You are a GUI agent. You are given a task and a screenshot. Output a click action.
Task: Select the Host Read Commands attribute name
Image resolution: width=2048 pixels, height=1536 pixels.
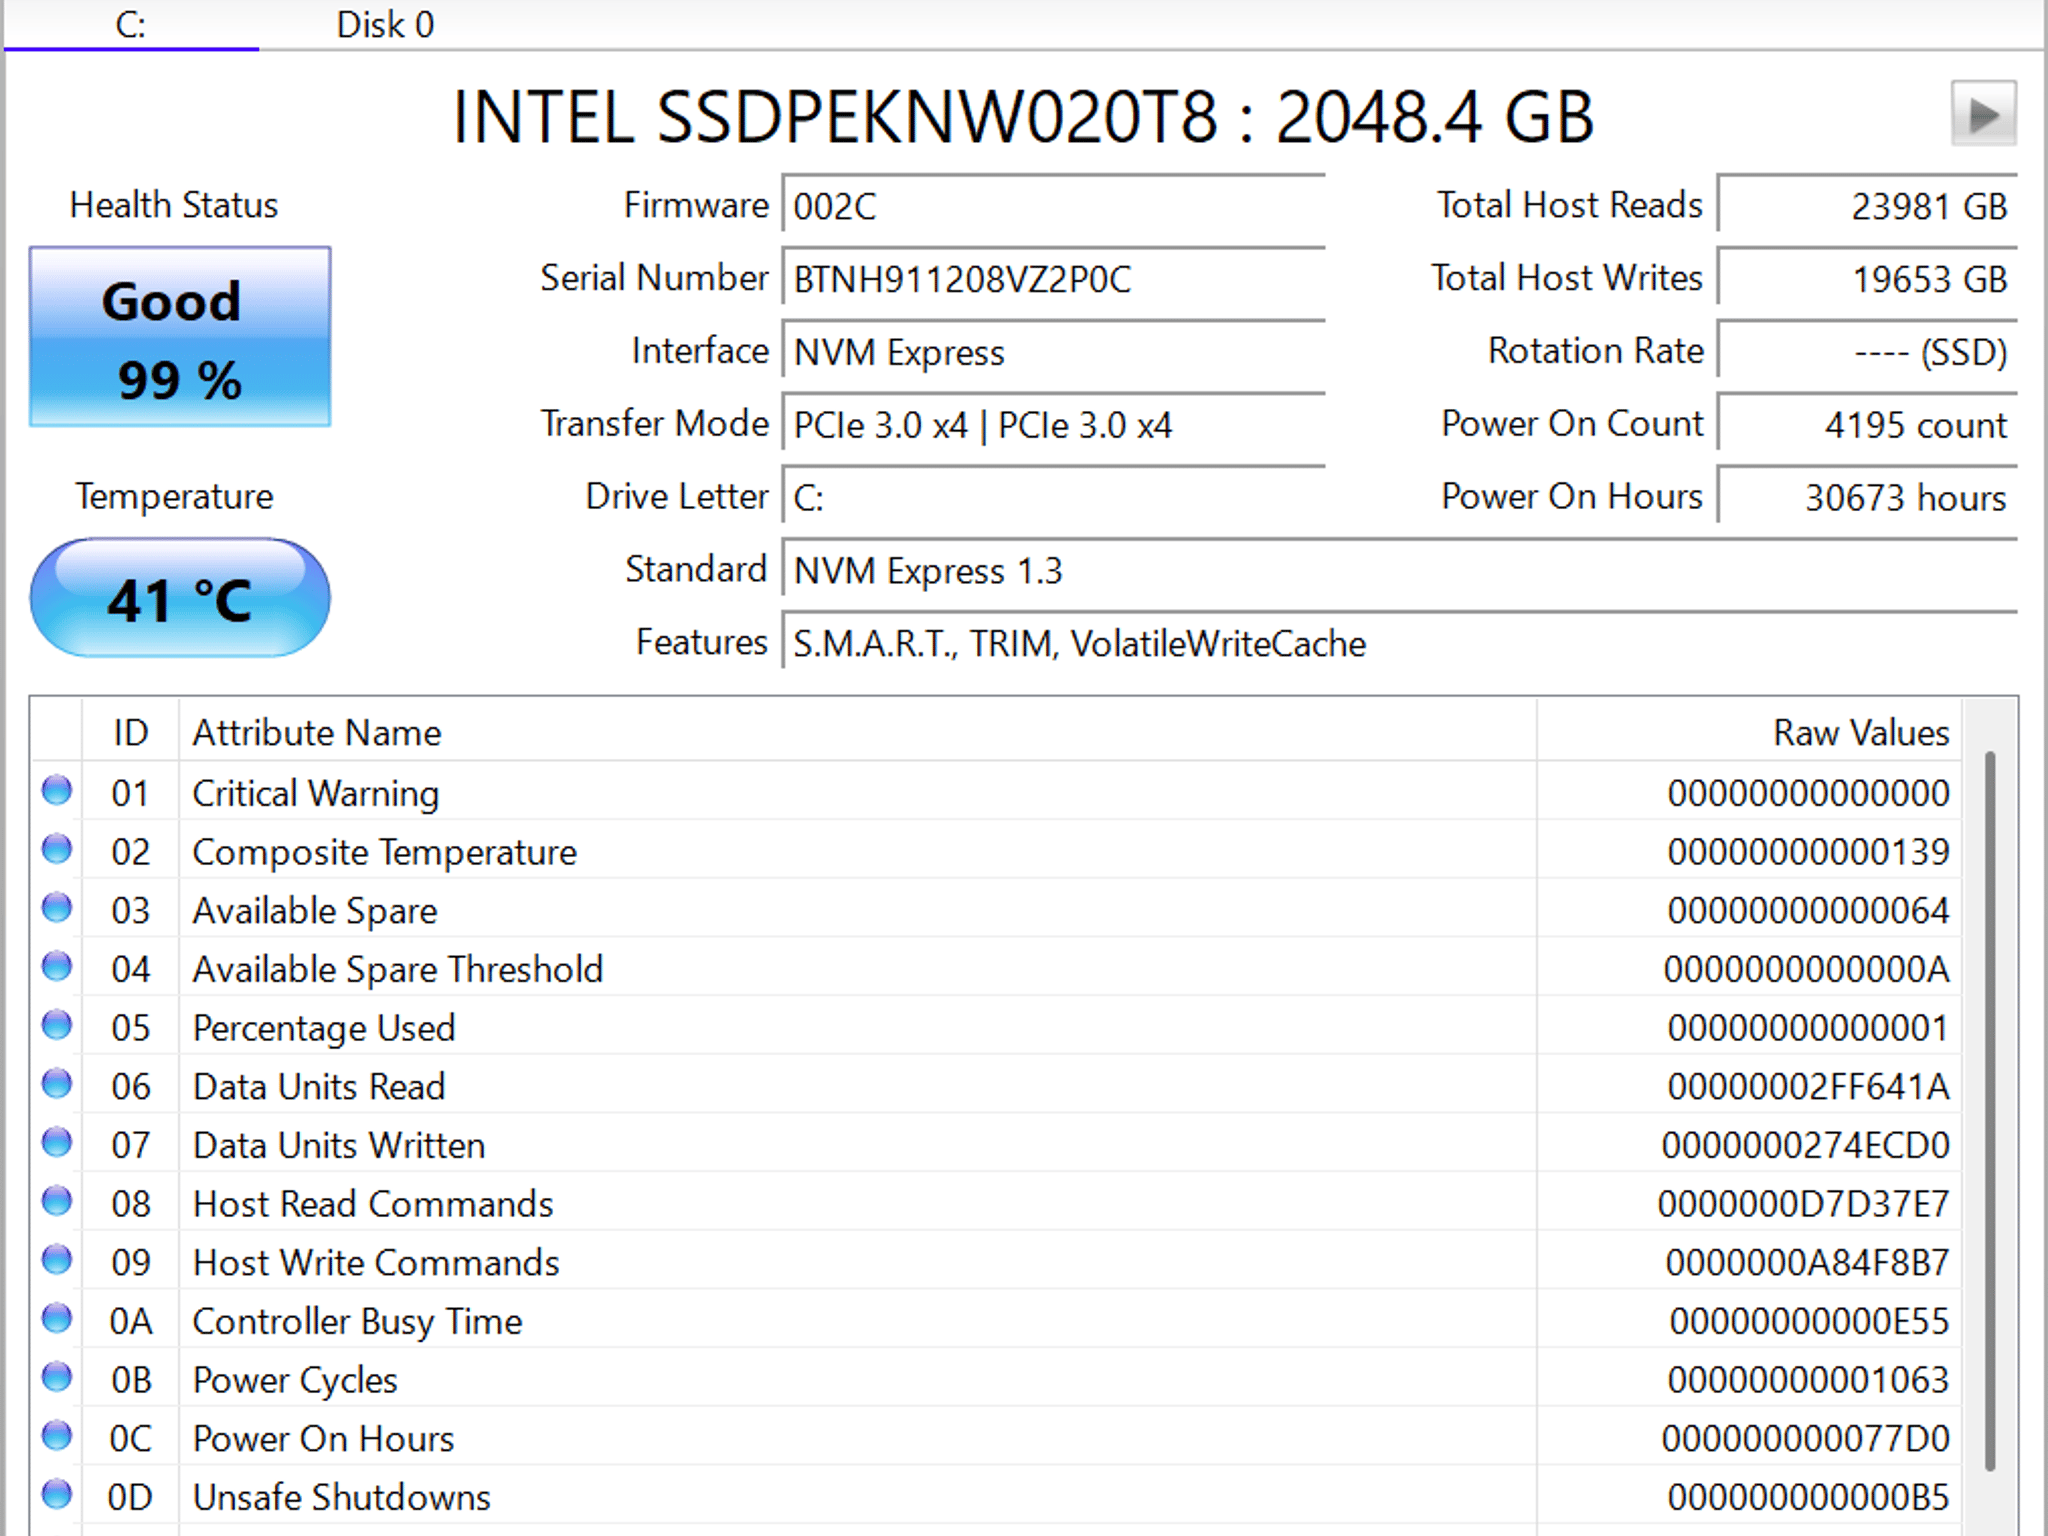pyautogui.click(x=373, y=1204)
